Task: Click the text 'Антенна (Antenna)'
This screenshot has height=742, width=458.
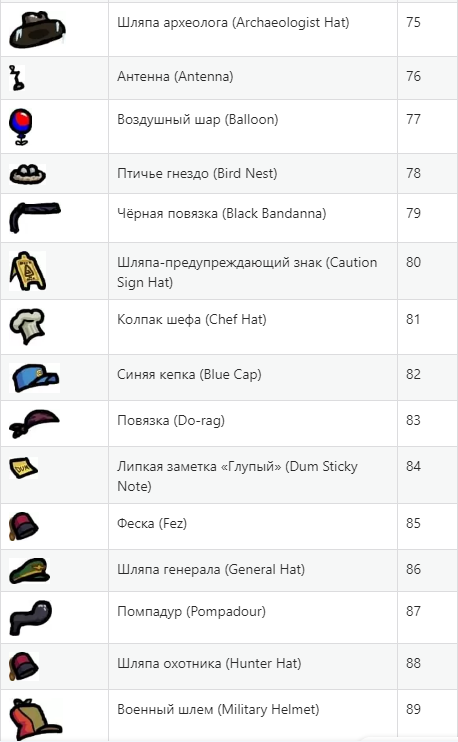Action: [175, 76]
